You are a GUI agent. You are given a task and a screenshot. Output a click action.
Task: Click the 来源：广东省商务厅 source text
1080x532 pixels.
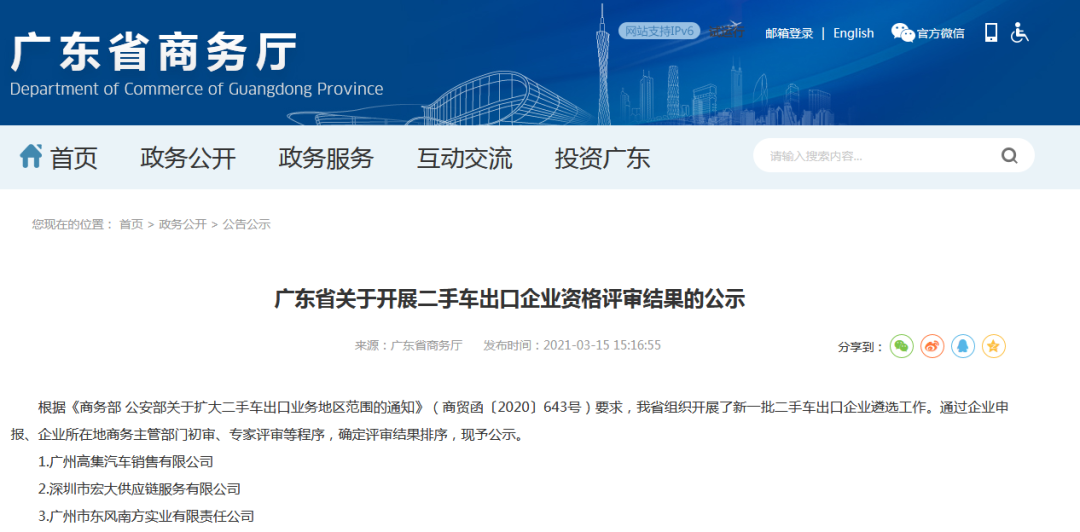(x=408, y=345)
